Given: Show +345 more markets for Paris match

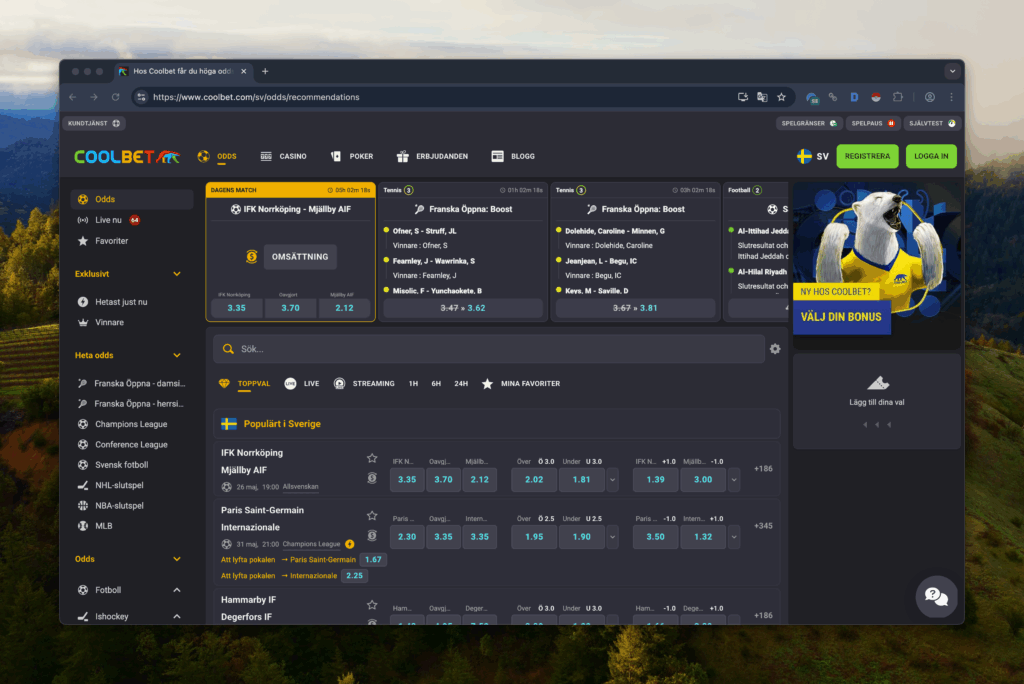Looking at the screenshot, I should 763,526.
